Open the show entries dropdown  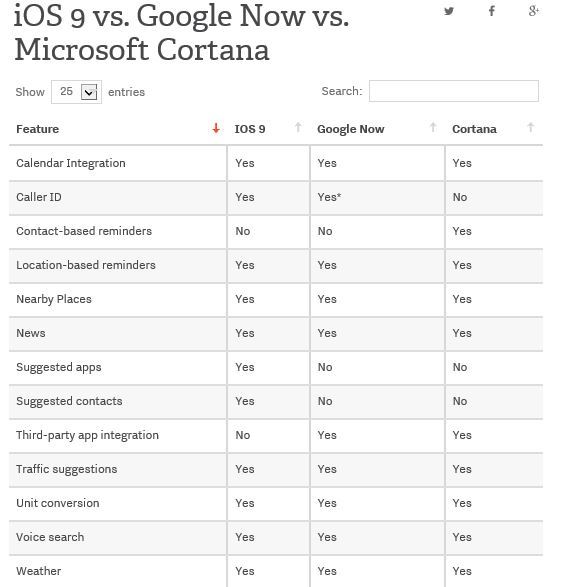click(x=76, y=92)
